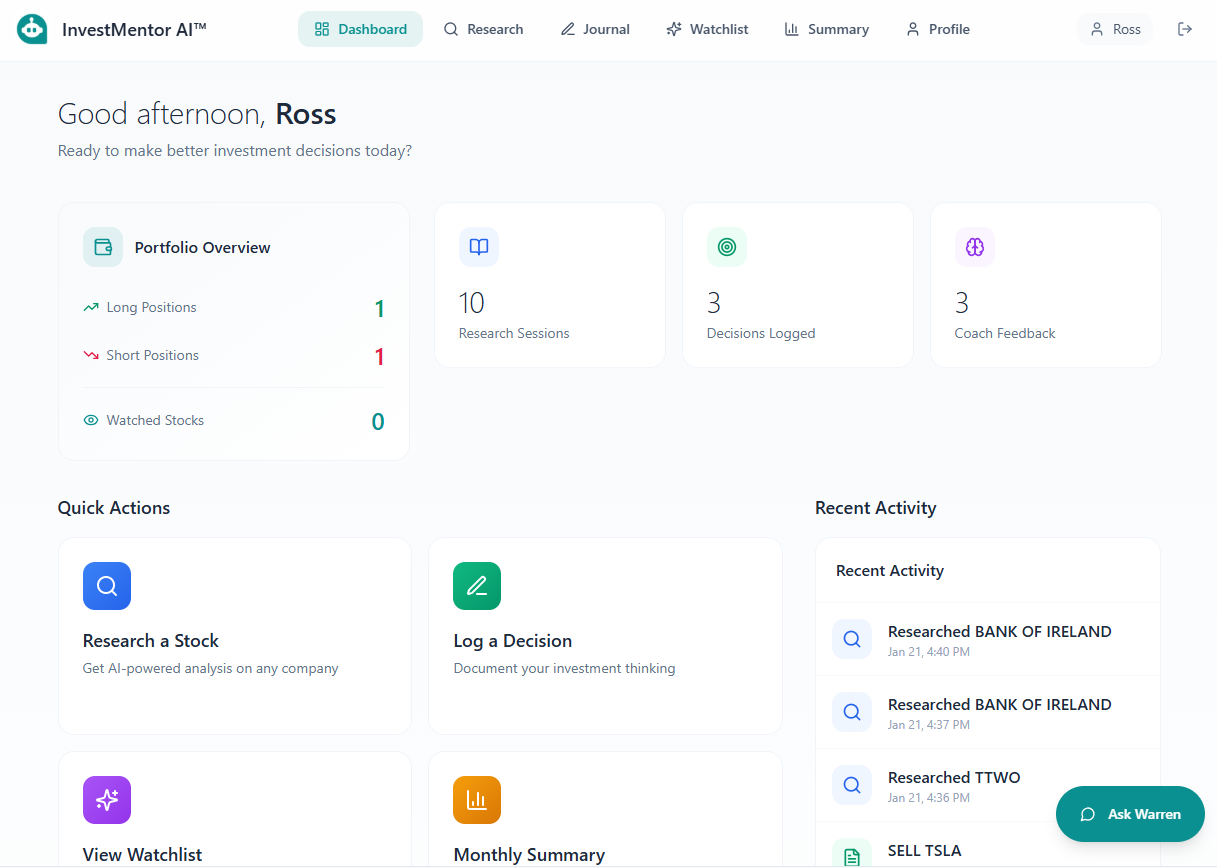Viewport: 1217px width, 868px height.
Task: Click the logout arrow icon
Action: click(x=1185, y=29)
